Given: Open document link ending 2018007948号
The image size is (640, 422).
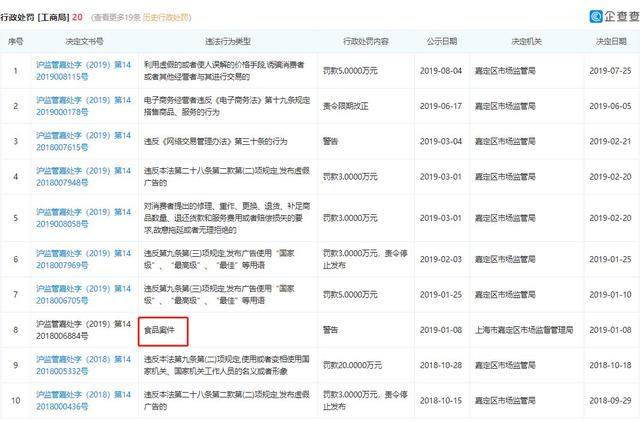Looking at the screenshot, I should [x=83, y=177].
